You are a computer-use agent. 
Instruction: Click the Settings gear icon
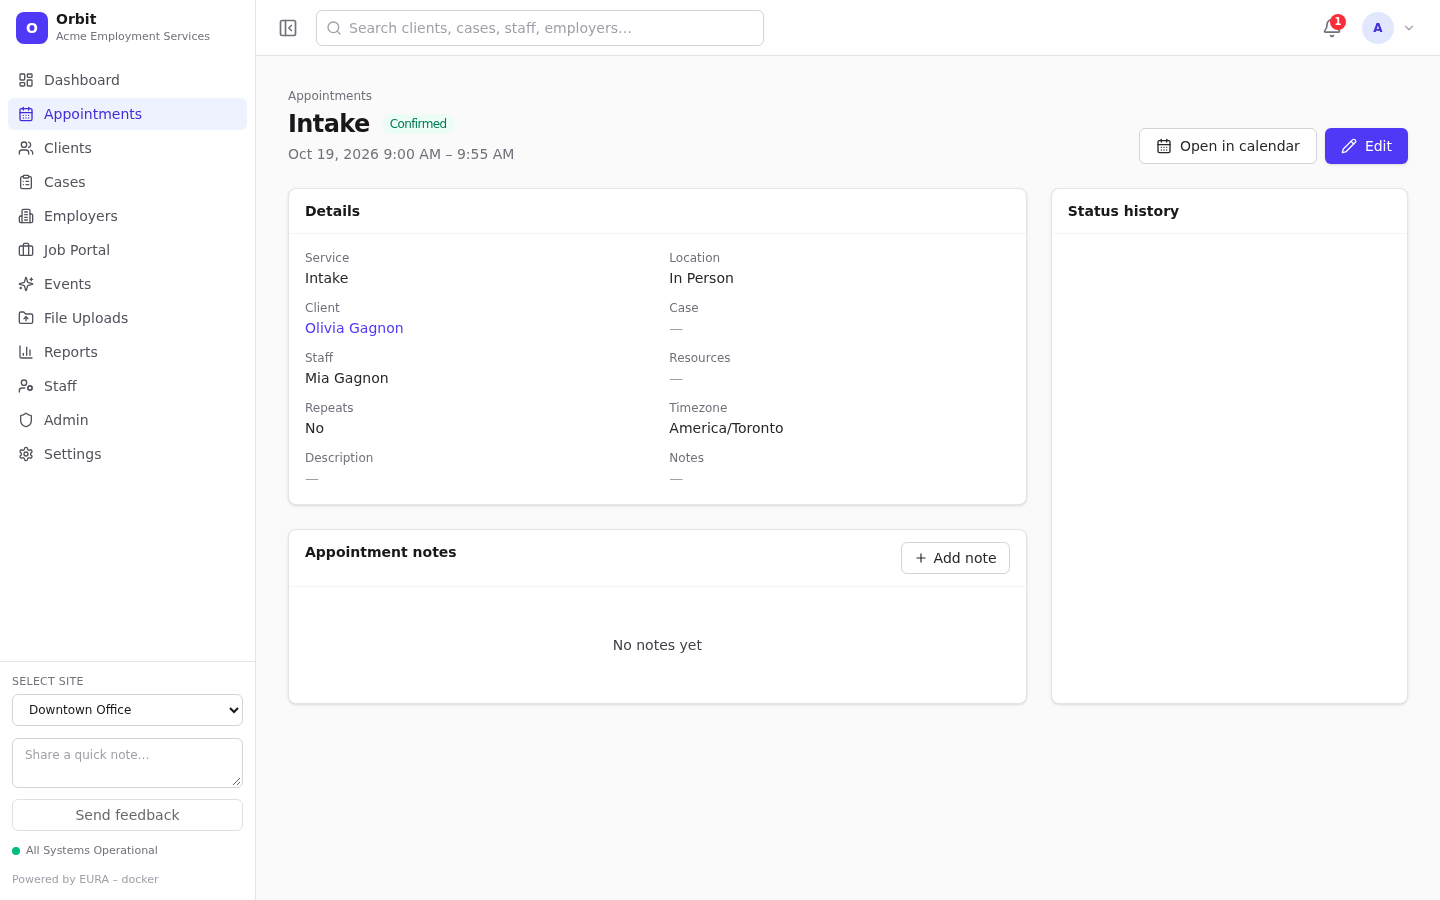pos(26,454)
